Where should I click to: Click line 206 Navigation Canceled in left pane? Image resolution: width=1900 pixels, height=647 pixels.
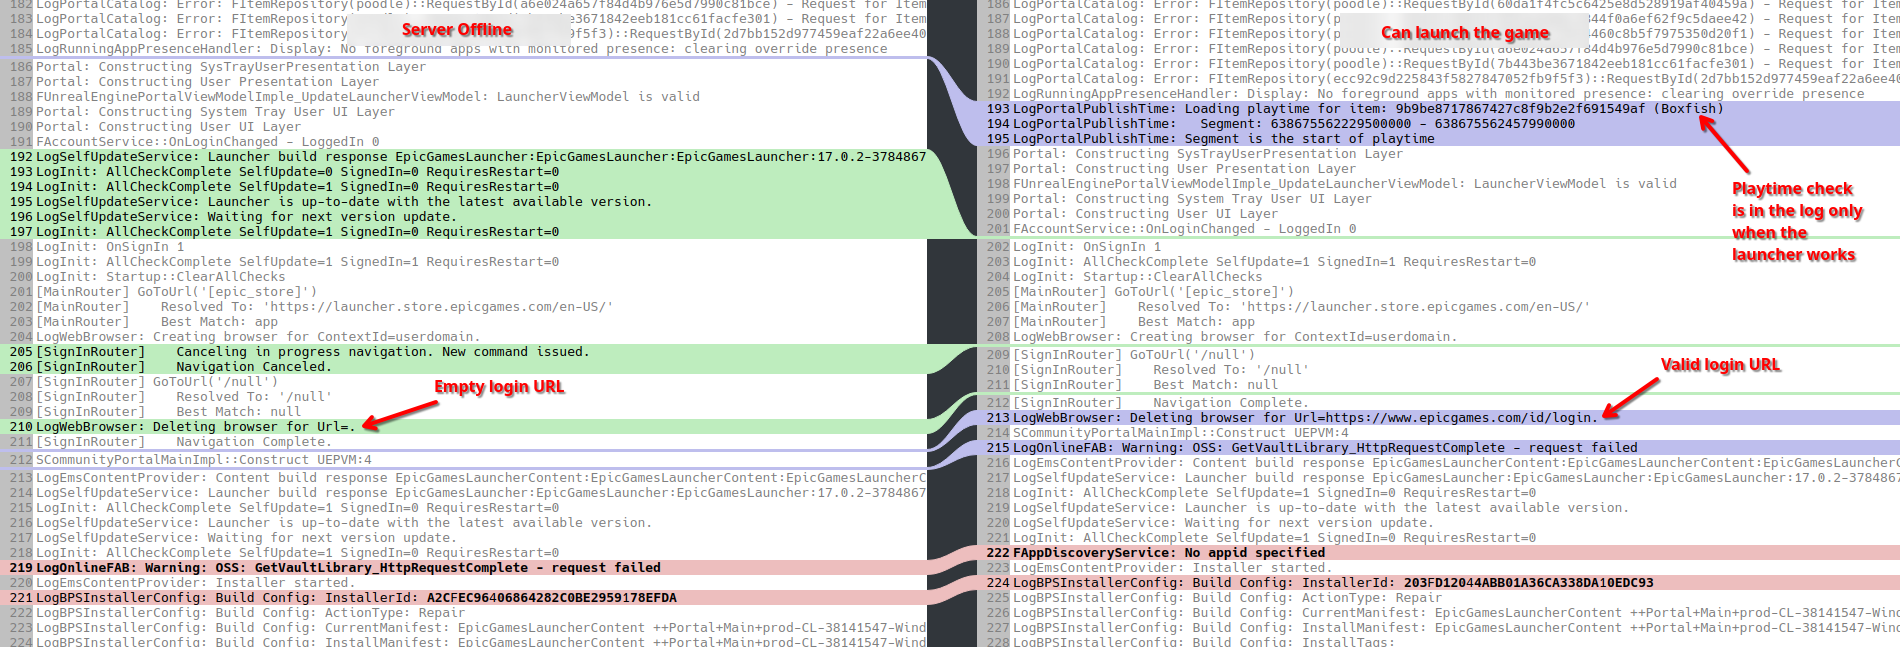tap(184, 367)
